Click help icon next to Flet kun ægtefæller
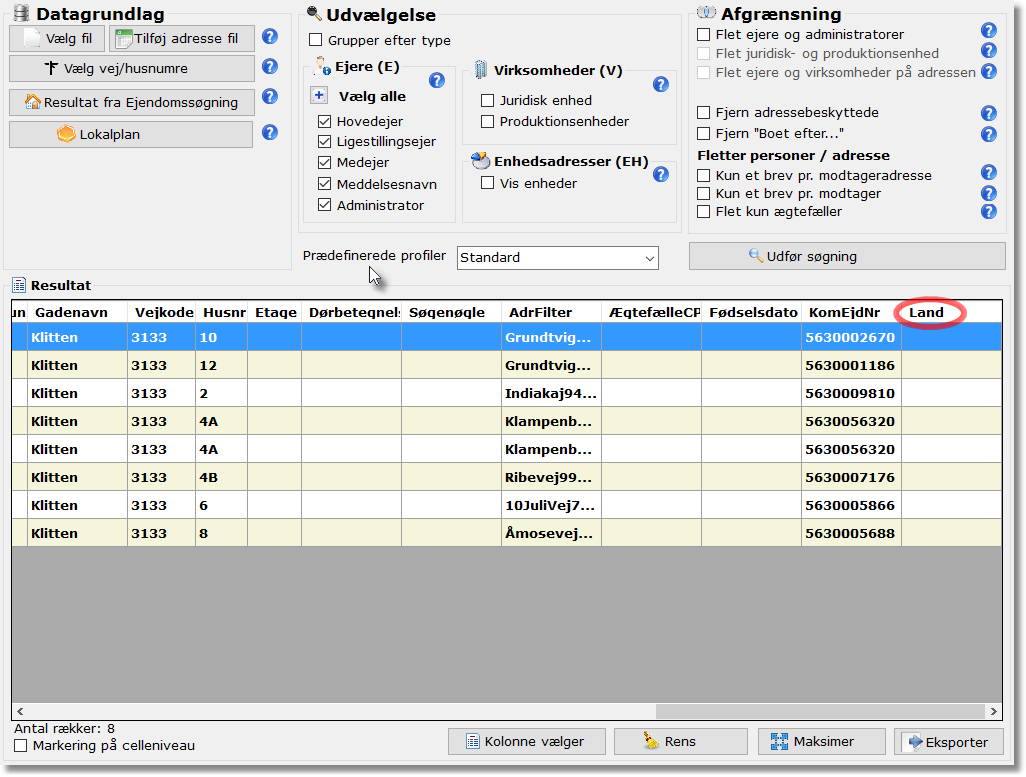Image resolution: width=1026 pixels, height=777 pixels. 989,211
